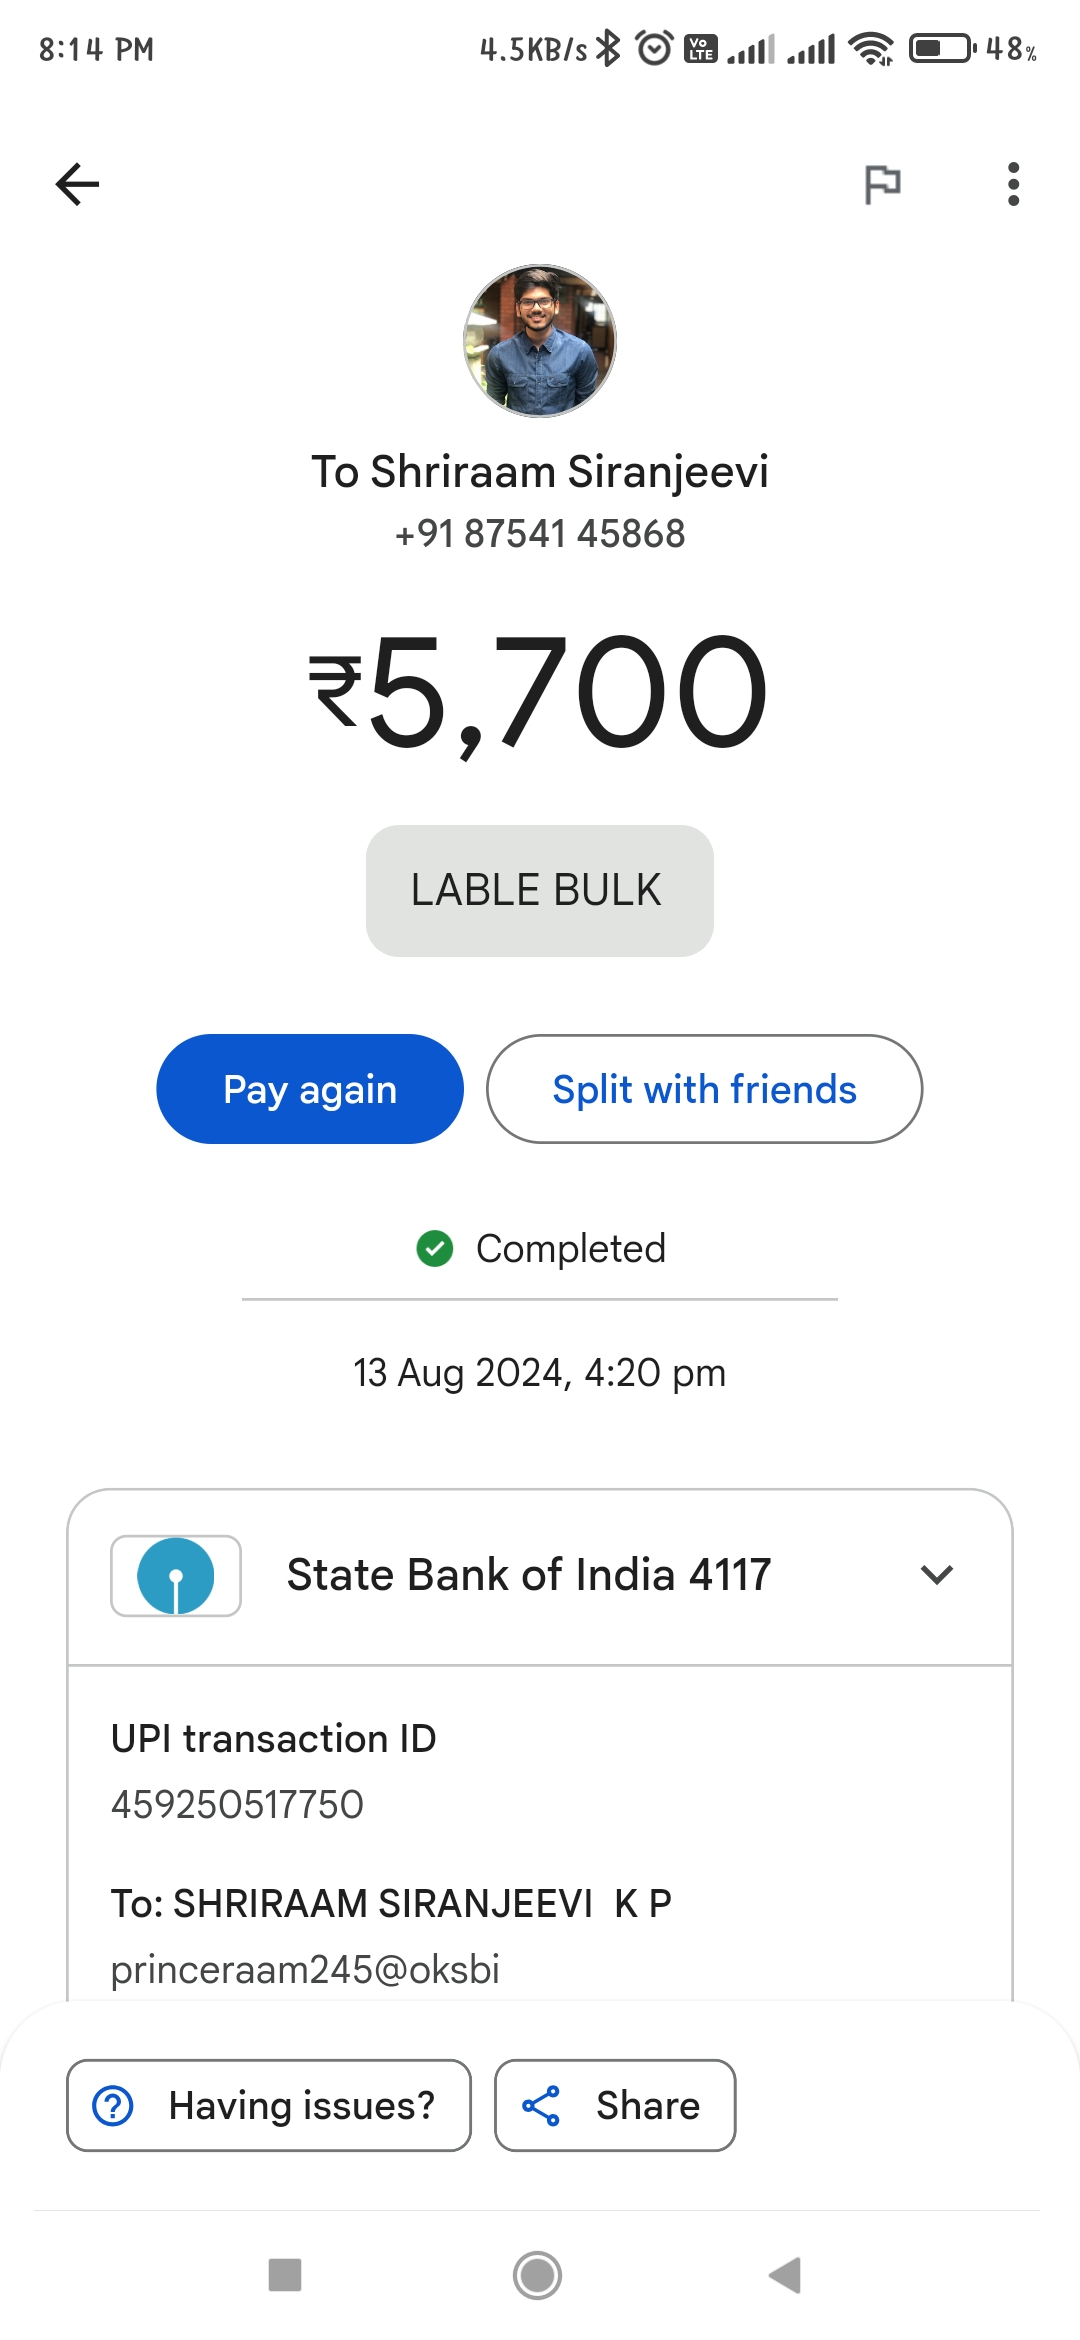Tap the princeraam245@oksbi UPI address
This screenshot has height=2340, width=1080.
click(305, 1969)
